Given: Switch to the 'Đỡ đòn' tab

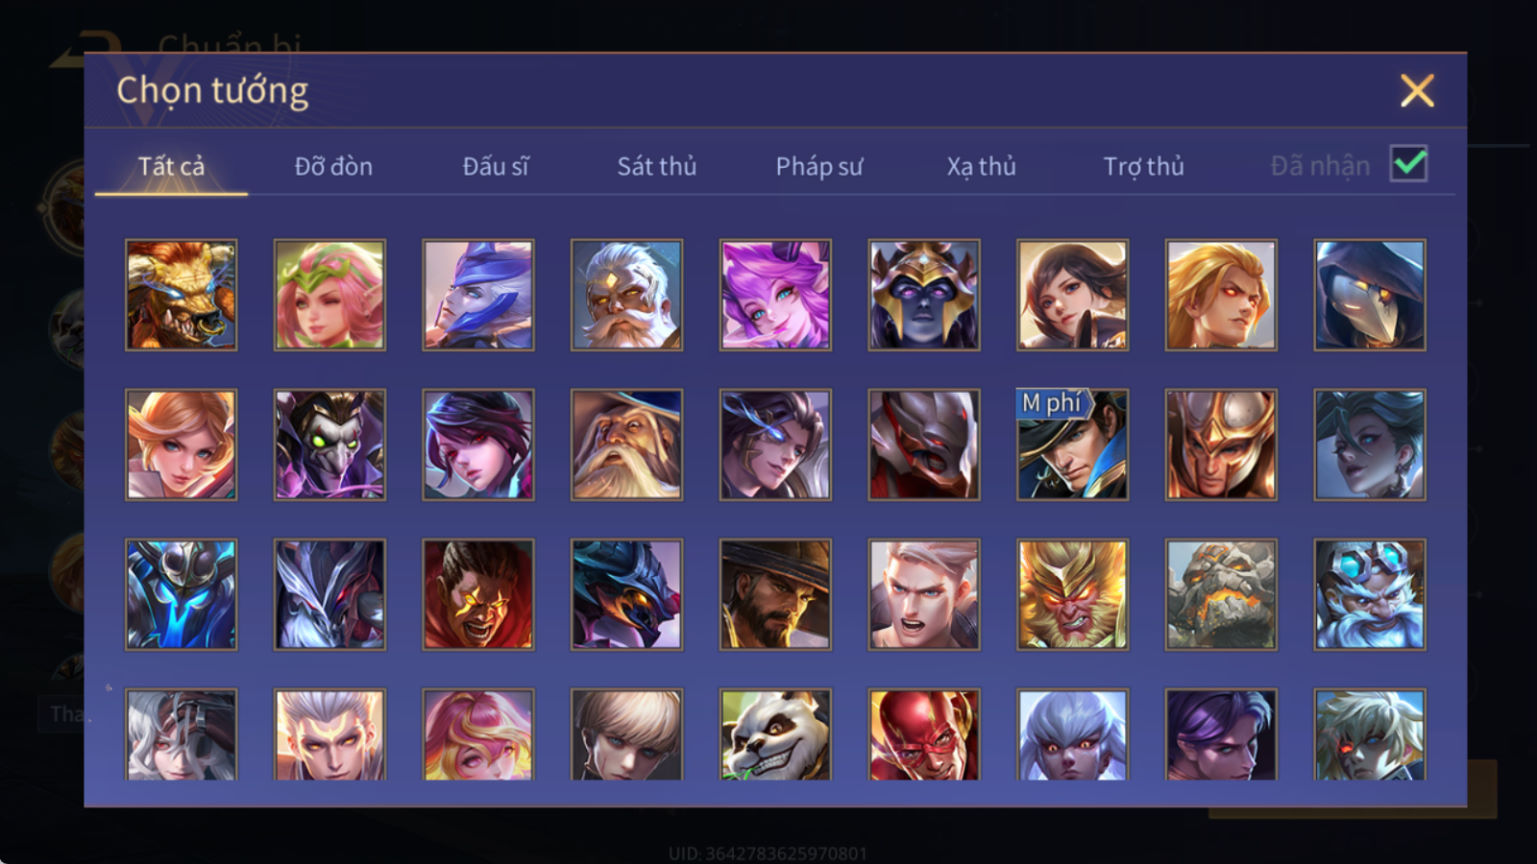Looking at the screenshot, I should [333, 166].
